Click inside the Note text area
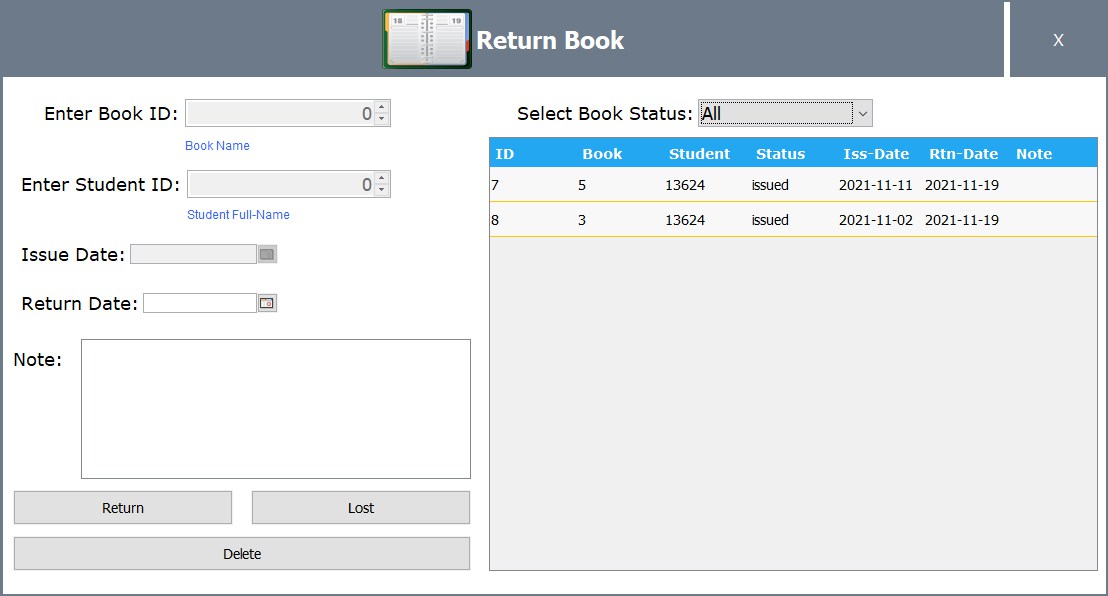This screenshot has width=1108, height=596. pyautogui.click(x=276, y=409)
